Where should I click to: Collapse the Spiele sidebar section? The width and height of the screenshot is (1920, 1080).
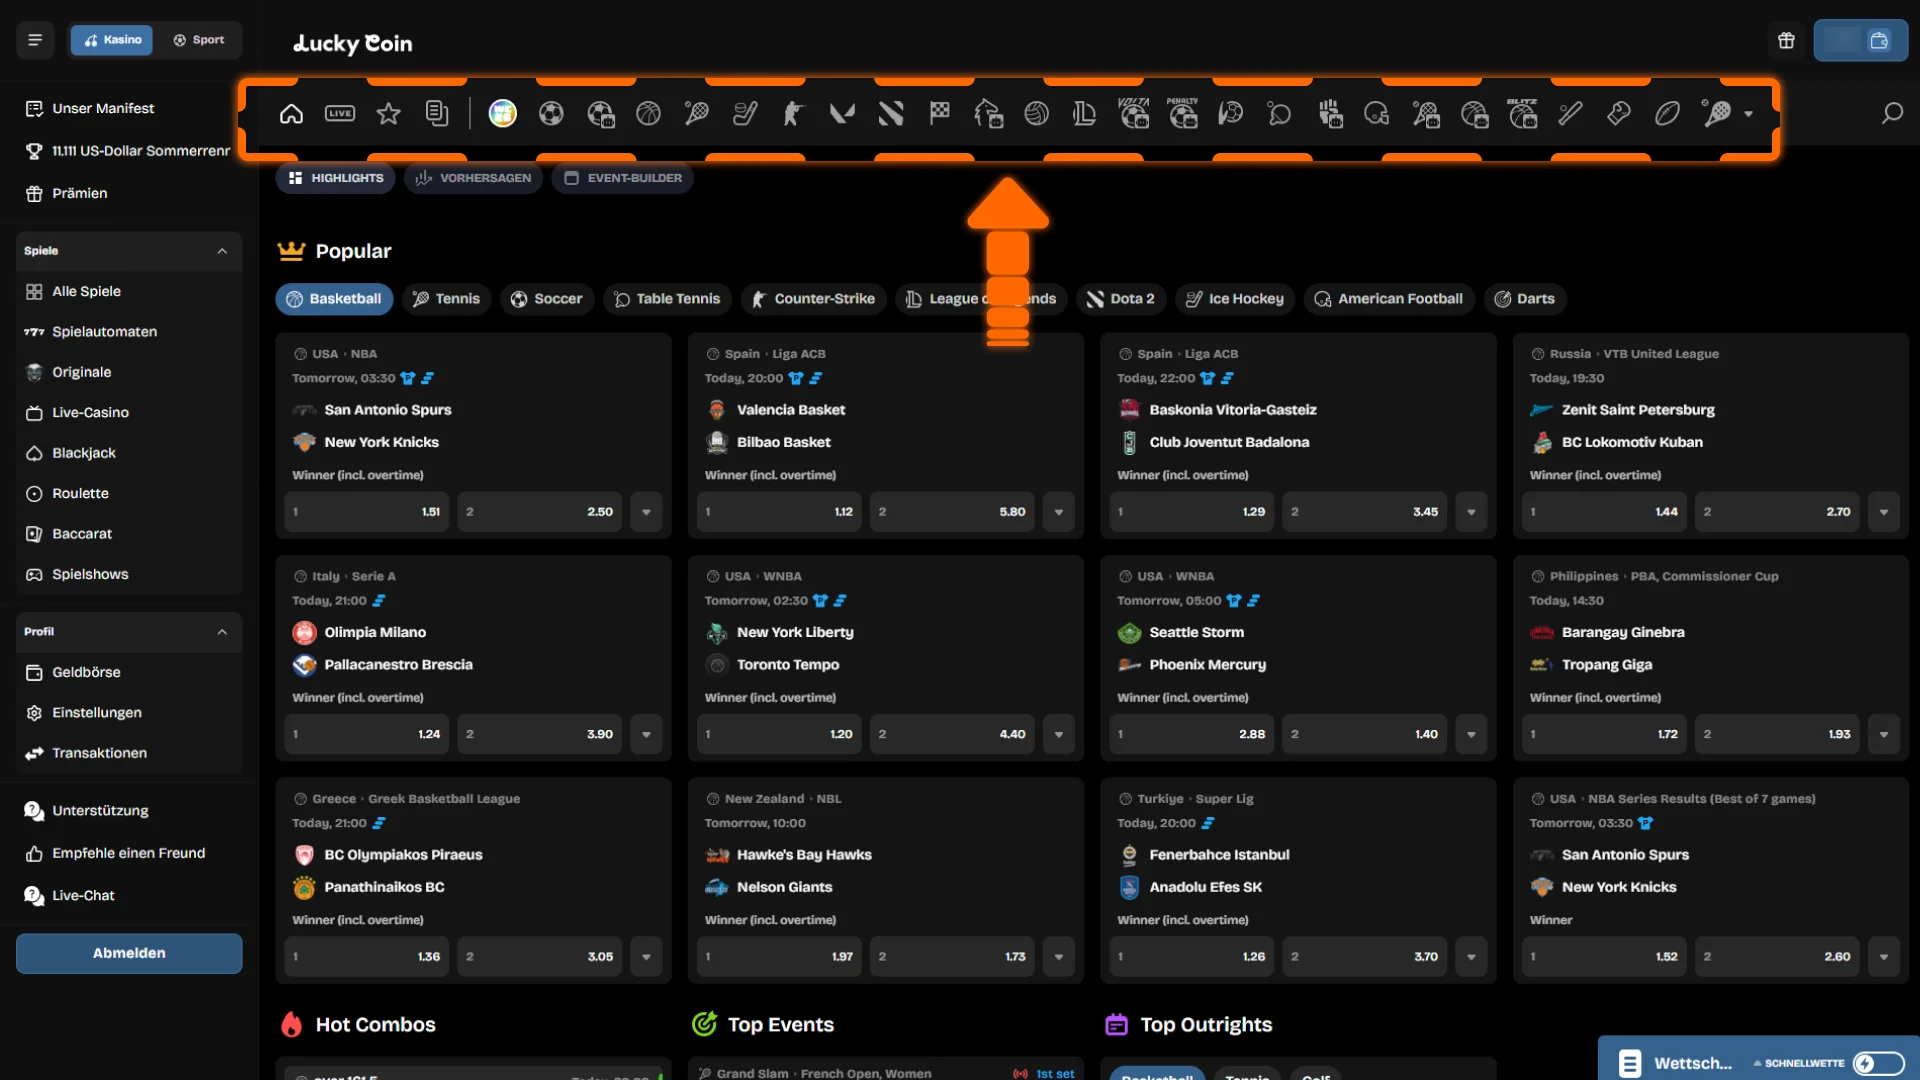[x=222, y=251]
